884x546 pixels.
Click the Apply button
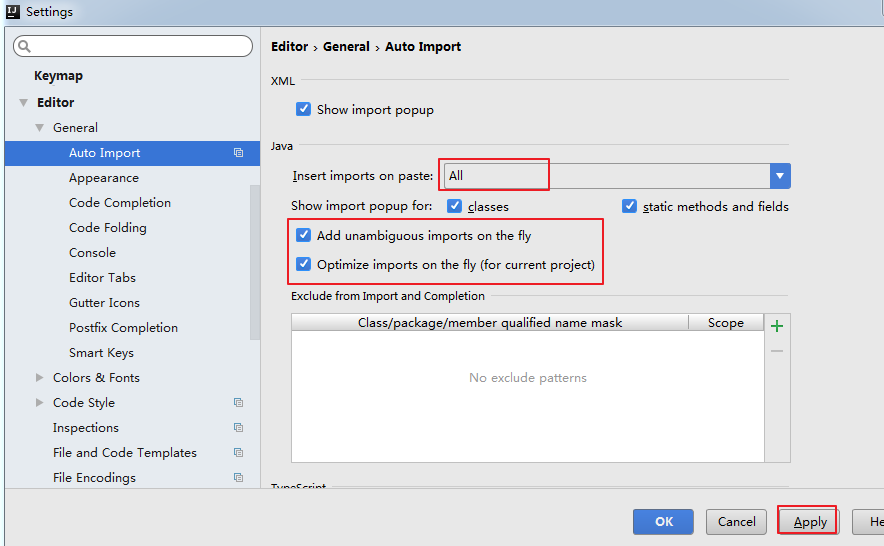point(810,522)
